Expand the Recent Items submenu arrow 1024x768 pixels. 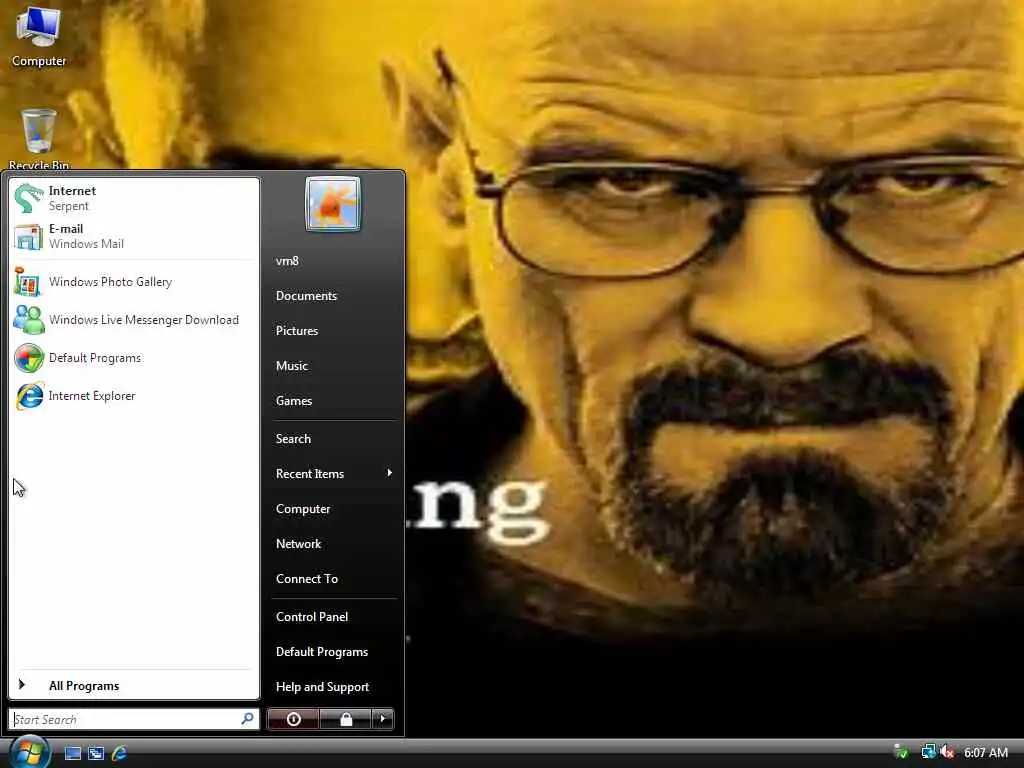[x=390, y=473]
